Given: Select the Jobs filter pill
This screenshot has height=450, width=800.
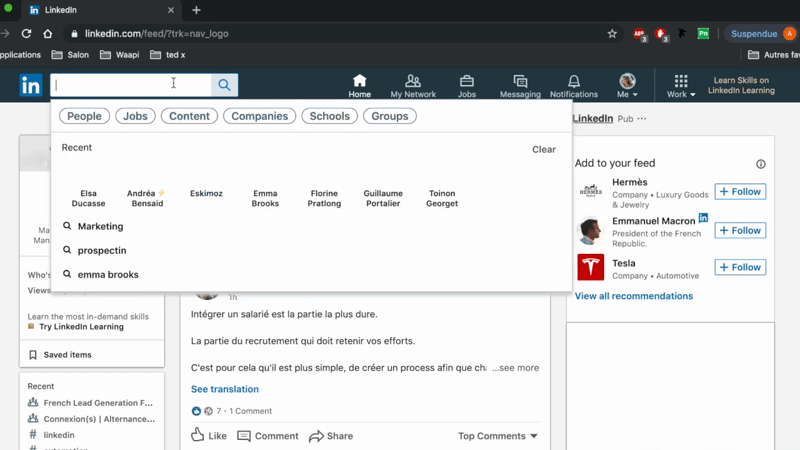Looking at the screenshot, I should coord(135,116).
